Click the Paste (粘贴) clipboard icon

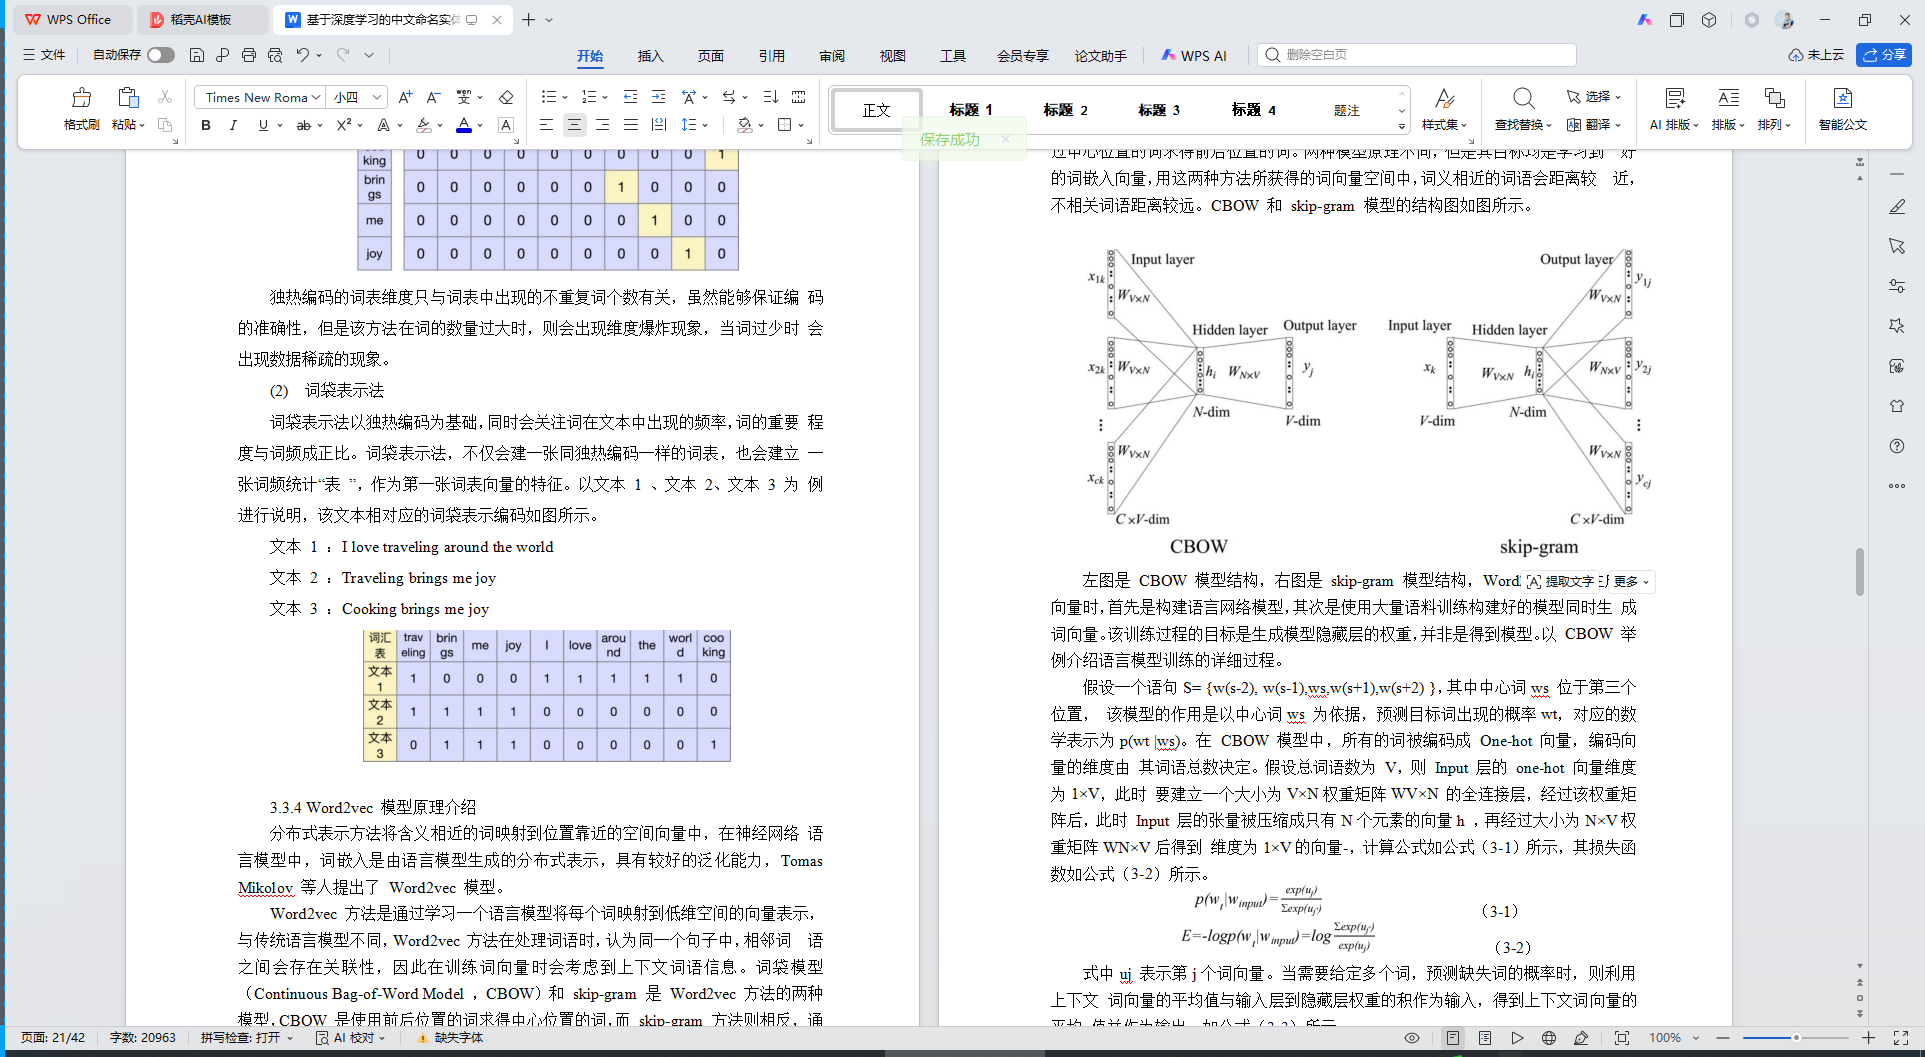coord(127,98)
